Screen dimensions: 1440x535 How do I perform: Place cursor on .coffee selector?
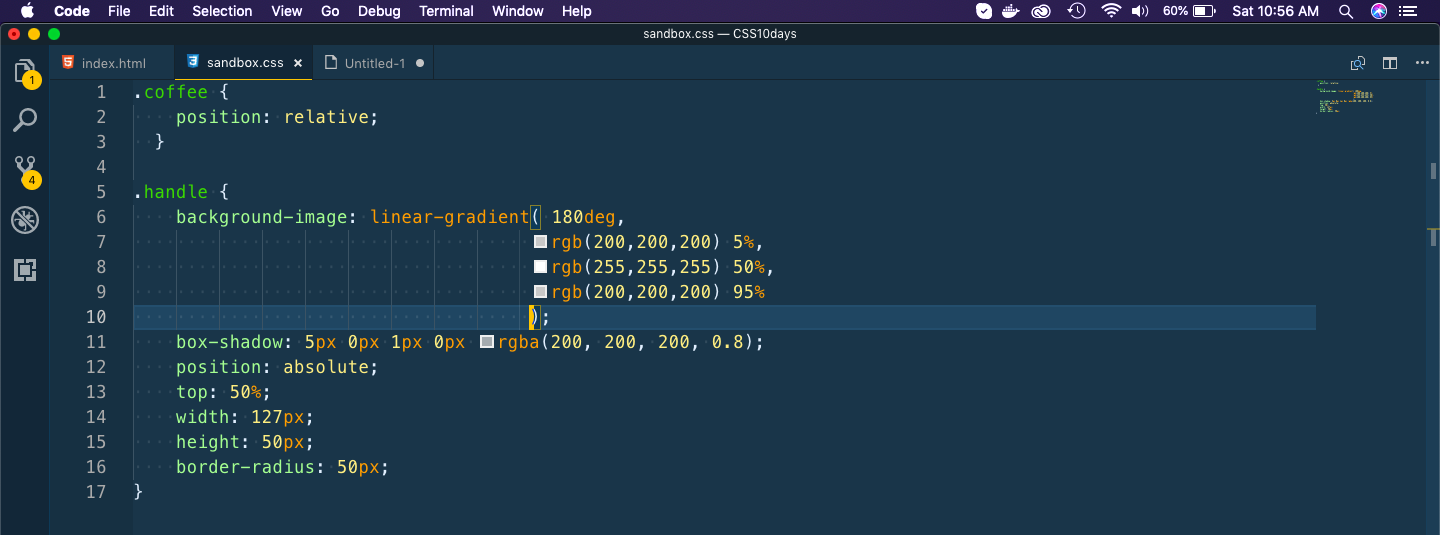171,92
